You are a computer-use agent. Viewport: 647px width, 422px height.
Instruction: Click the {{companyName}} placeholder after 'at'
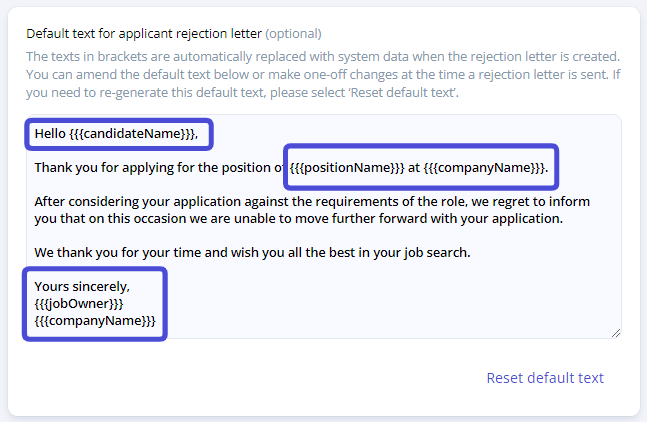pyautogui.click(x=485, y=167)
